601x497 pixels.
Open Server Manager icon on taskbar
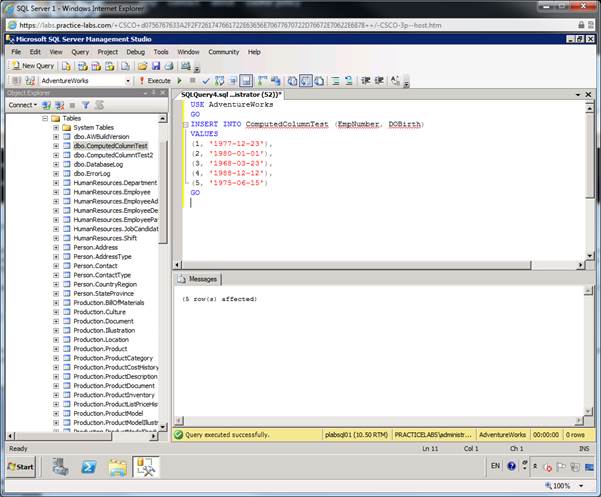(61, 467)
